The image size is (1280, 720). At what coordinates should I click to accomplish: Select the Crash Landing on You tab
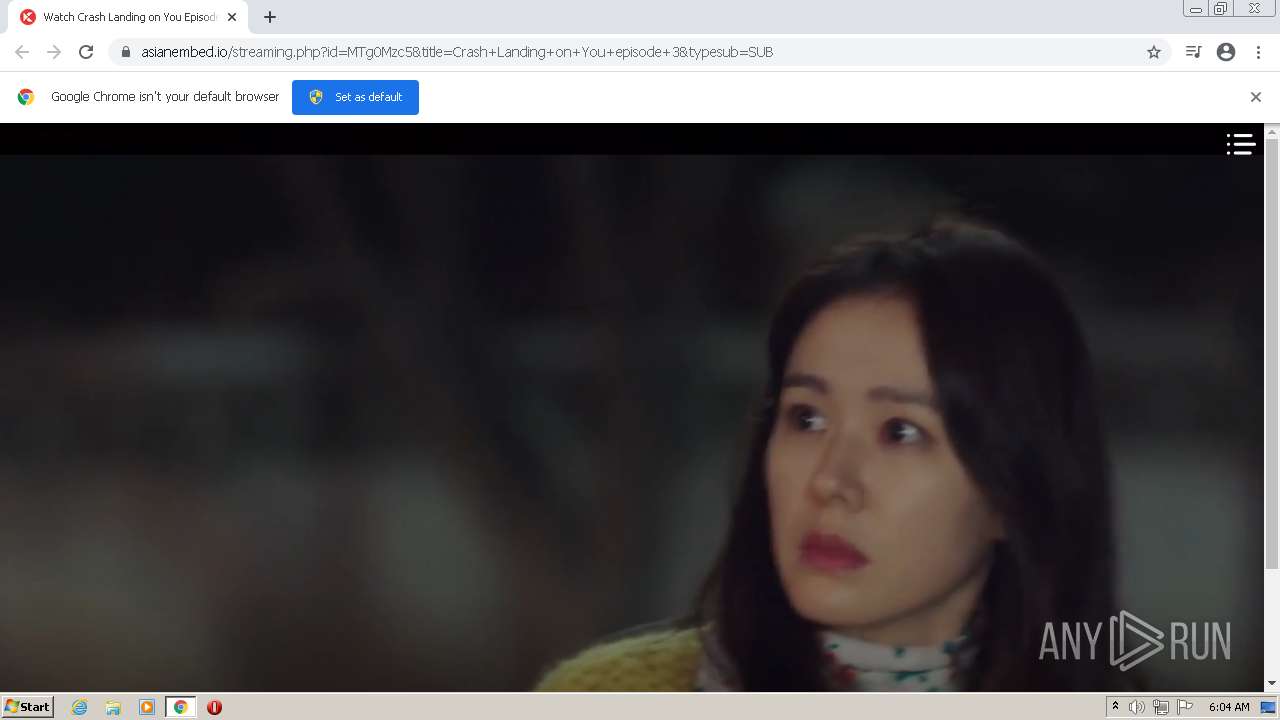128,17
